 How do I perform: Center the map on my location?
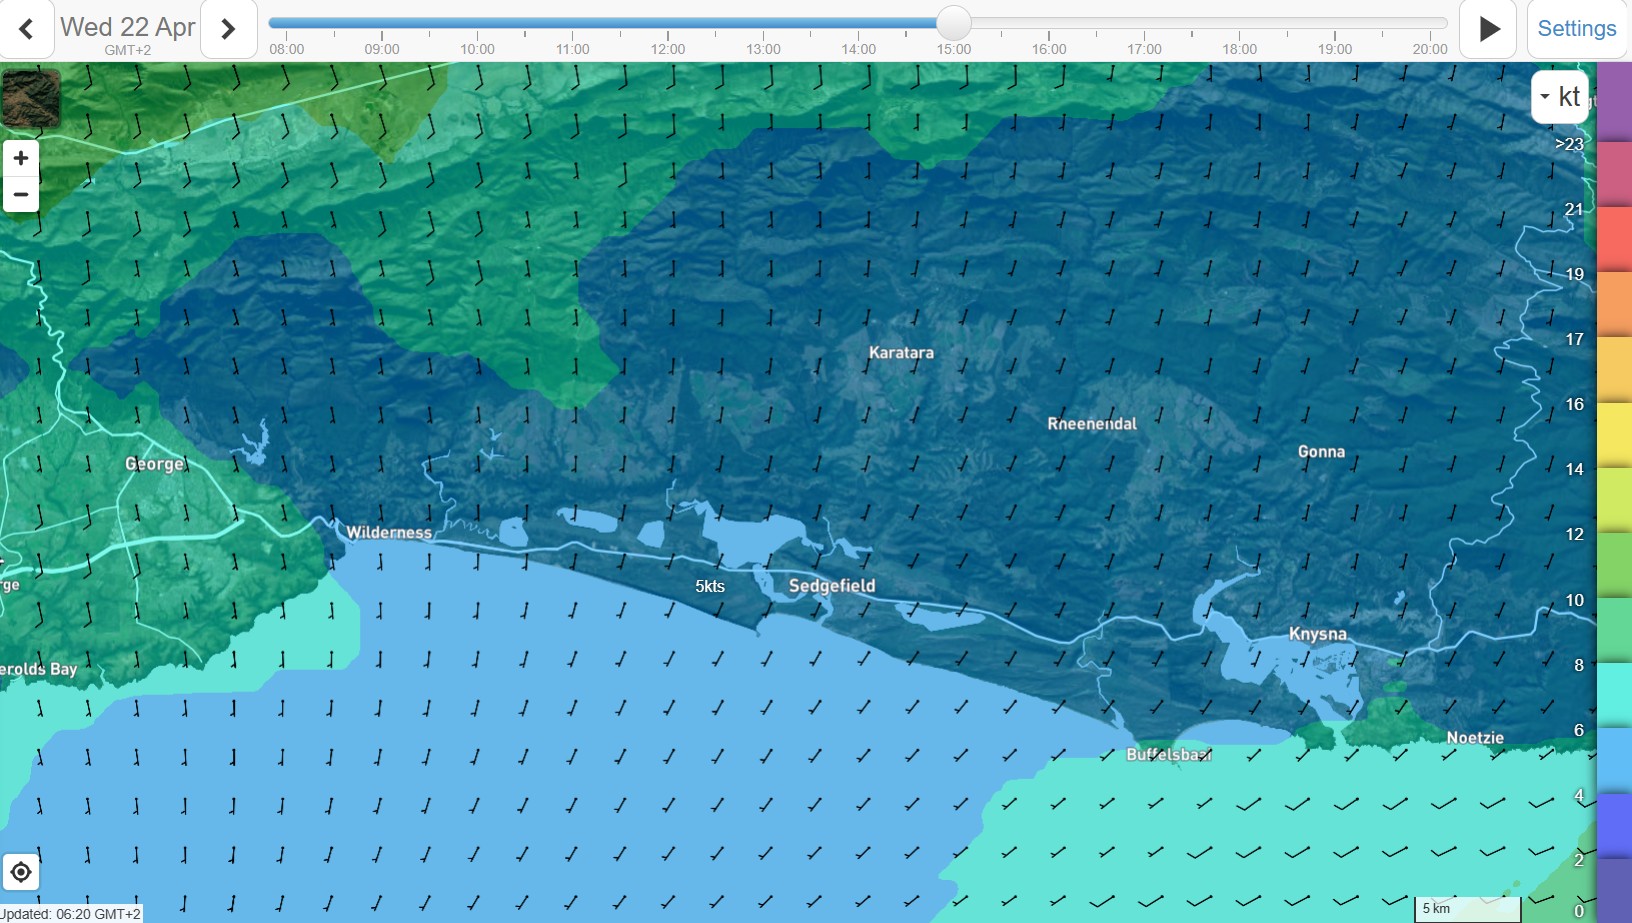coord(21,872)
